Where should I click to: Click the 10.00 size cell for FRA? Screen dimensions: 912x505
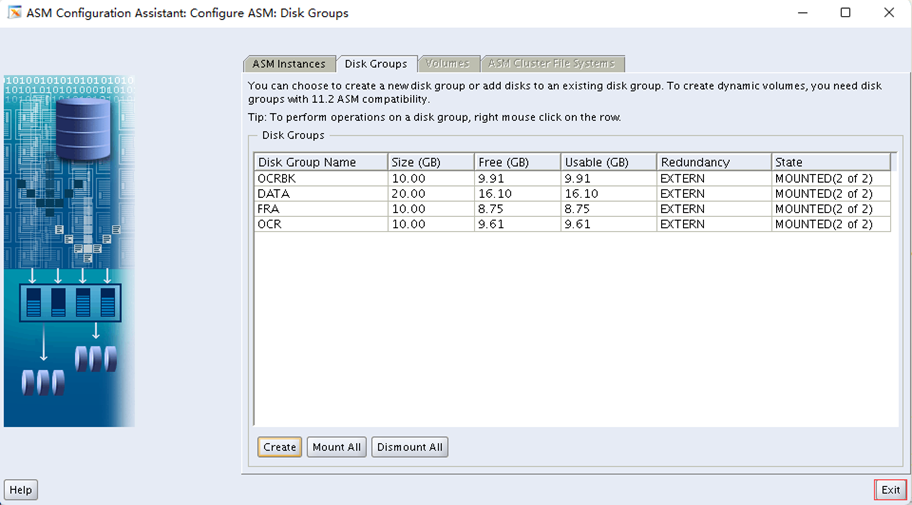pyautogui.click(x=431, y=209)
